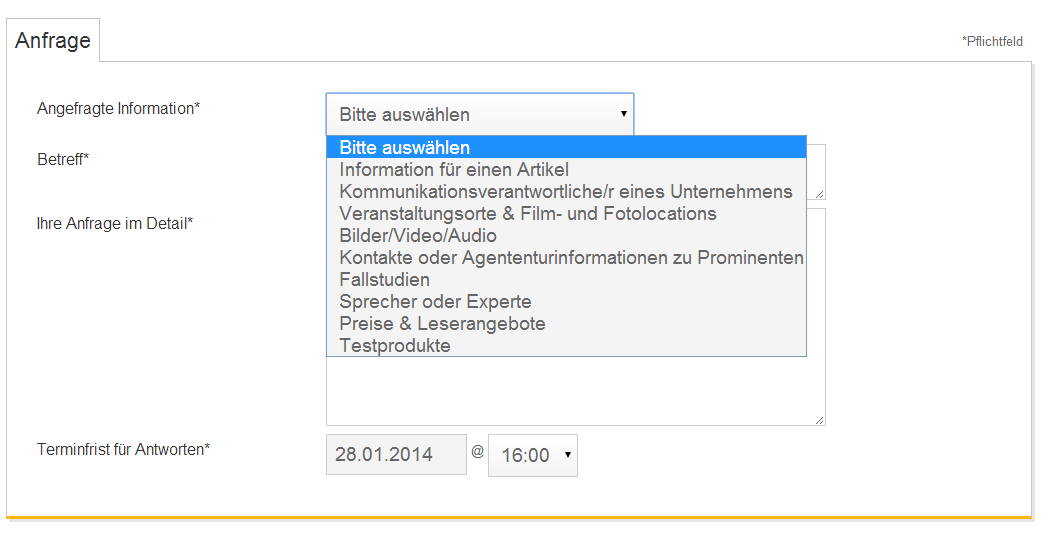The width and height of the screenshot is (1051, 535).
Task: Choose 'Testprodukte' from the list
Action: 566,346
